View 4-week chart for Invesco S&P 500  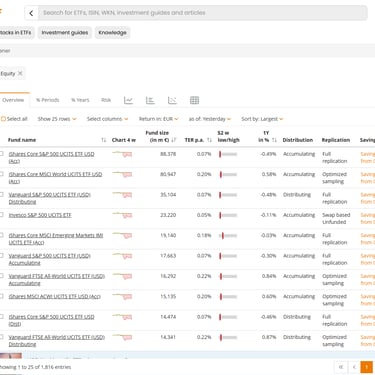tap(122, 215)
